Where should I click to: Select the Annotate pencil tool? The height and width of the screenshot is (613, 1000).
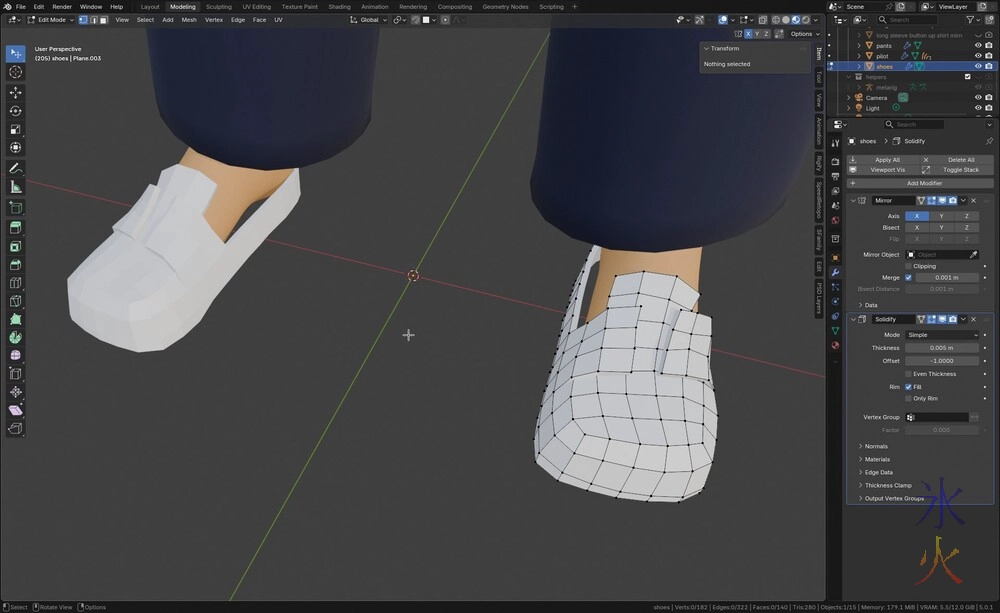(16, 168)
